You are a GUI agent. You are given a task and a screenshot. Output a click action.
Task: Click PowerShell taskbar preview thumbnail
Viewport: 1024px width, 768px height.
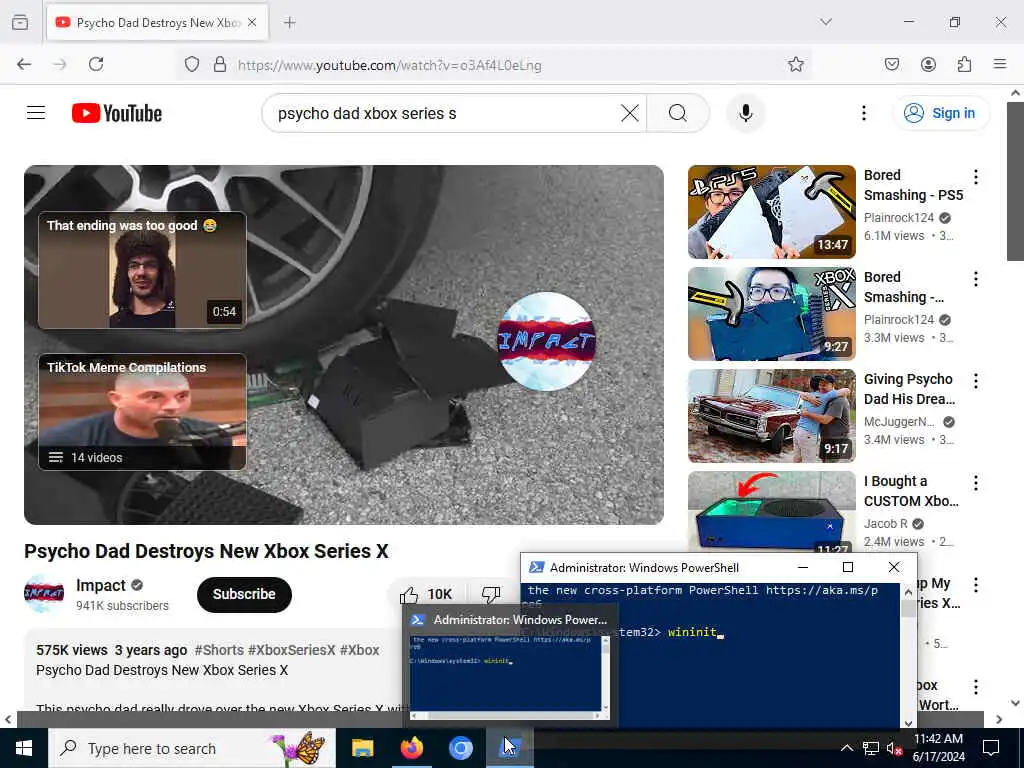tap(509, 677)
